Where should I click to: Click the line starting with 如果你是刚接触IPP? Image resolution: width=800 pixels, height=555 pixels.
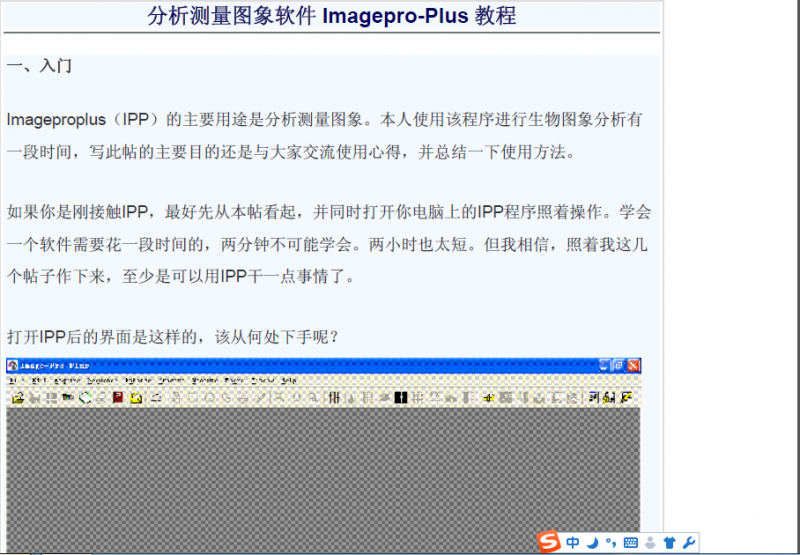tap(329, 212)
